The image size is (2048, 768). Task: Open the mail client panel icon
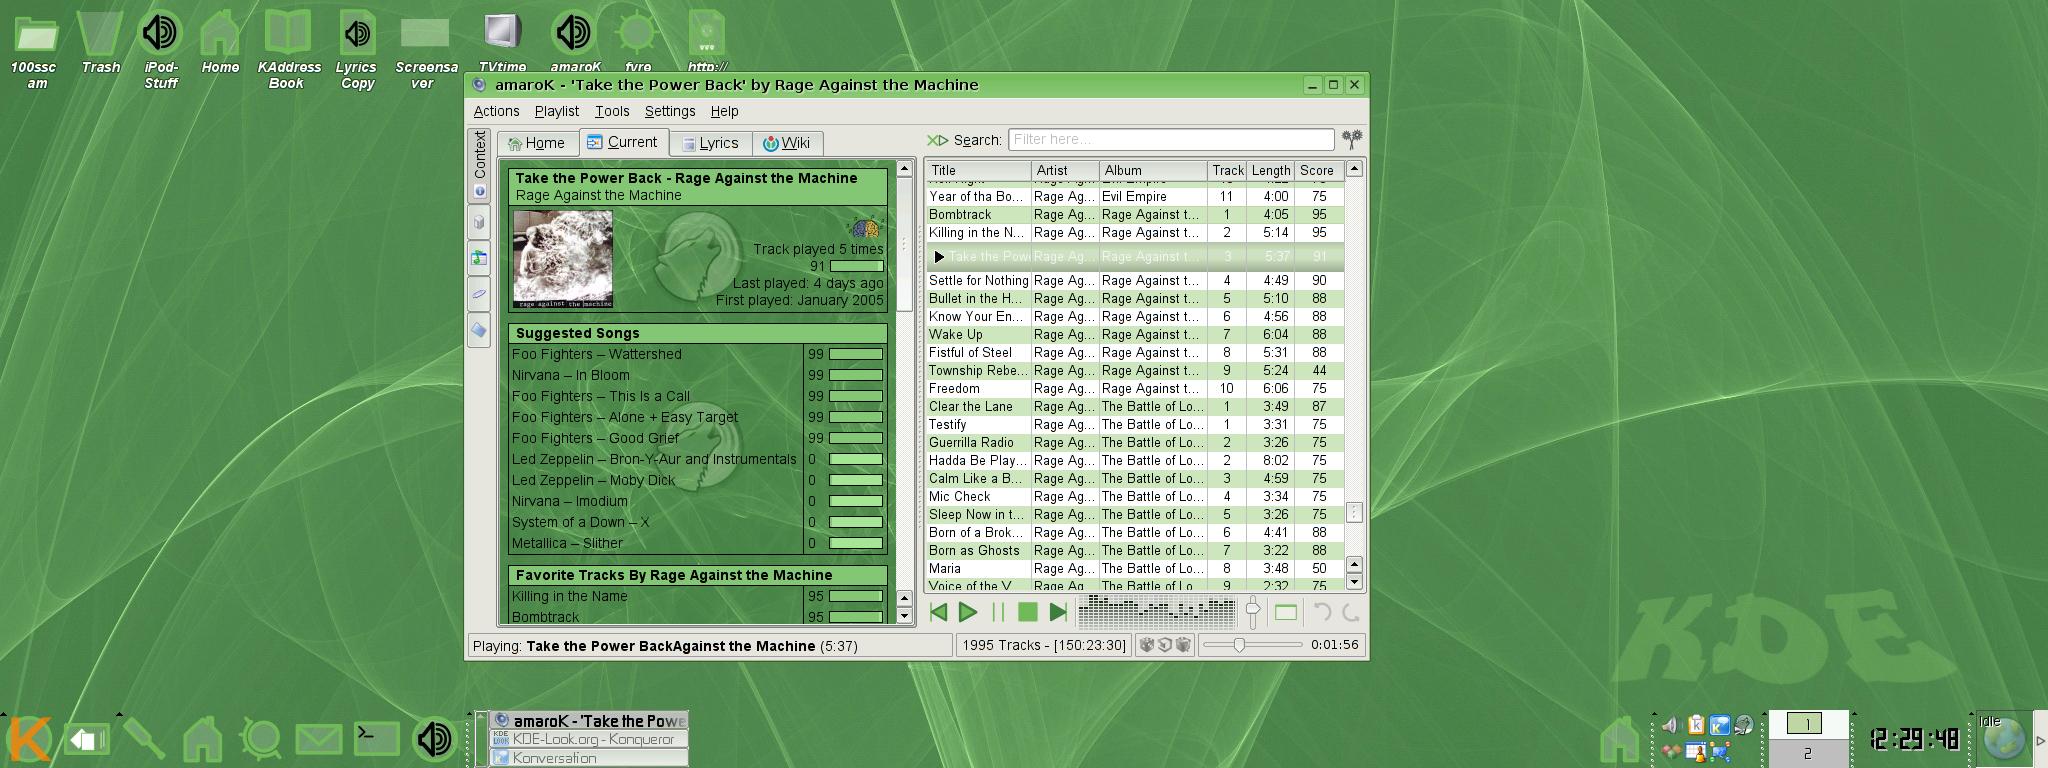click(x=318, y=740)
